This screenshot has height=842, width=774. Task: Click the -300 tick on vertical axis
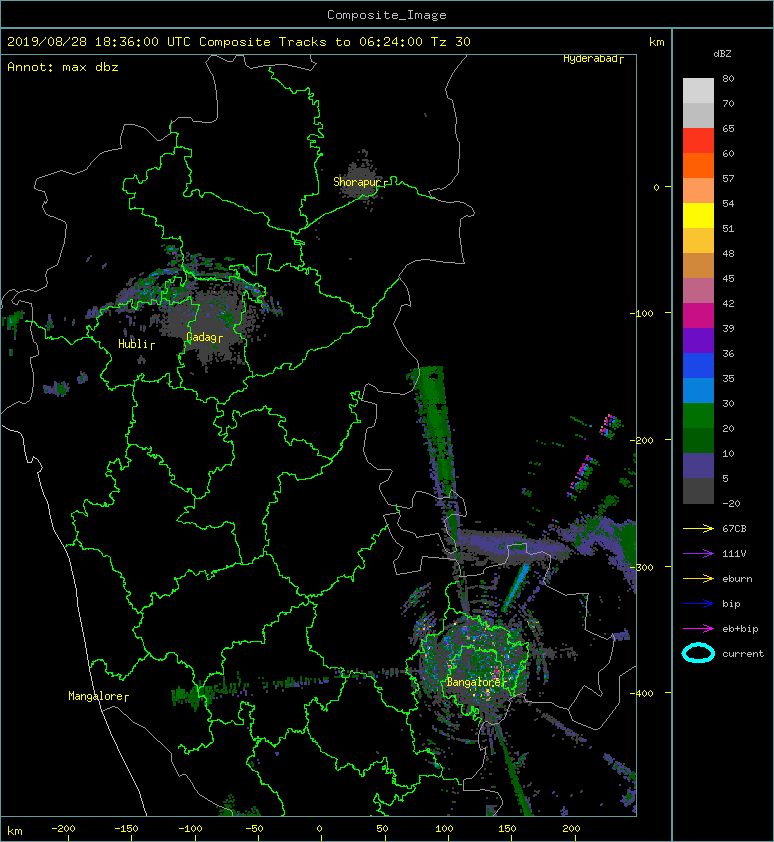(643, 568)
